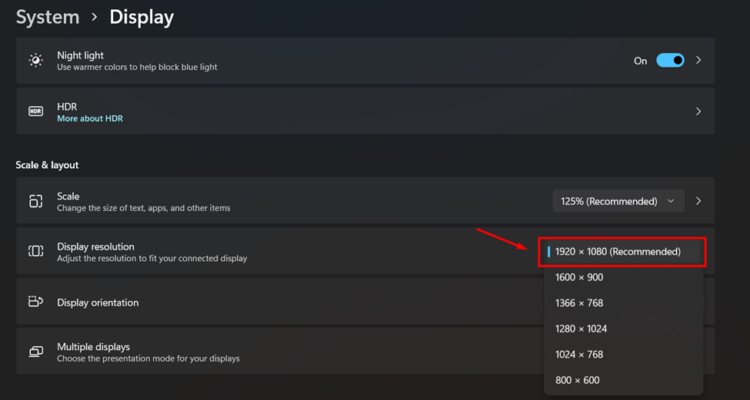Click the HDR badge icon
Image resolution: width=750 pixels, height=400 pixels.
pyautogui.click(x=36, y=111)
